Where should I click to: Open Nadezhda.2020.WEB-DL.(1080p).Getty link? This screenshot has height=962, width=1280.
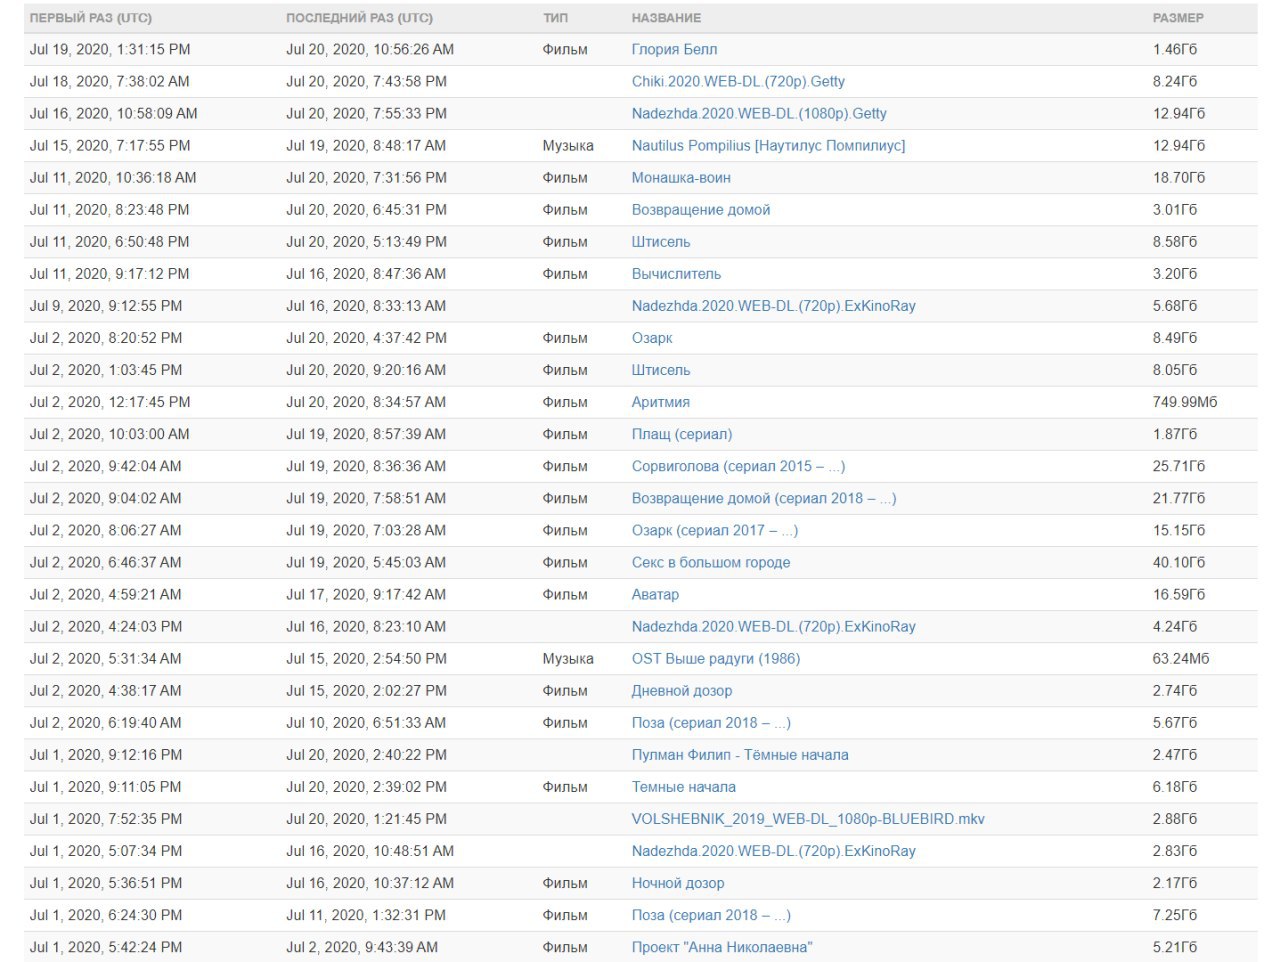coord(759,113)
